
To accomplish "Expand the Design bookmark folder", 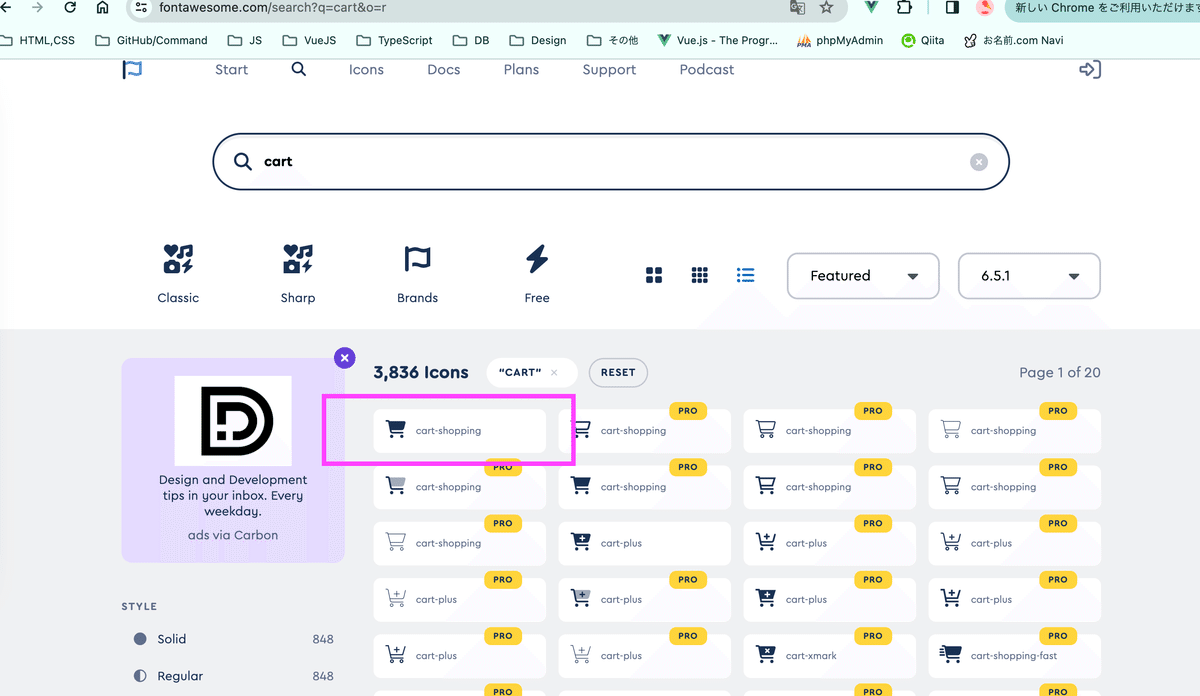I will [538, 41].
